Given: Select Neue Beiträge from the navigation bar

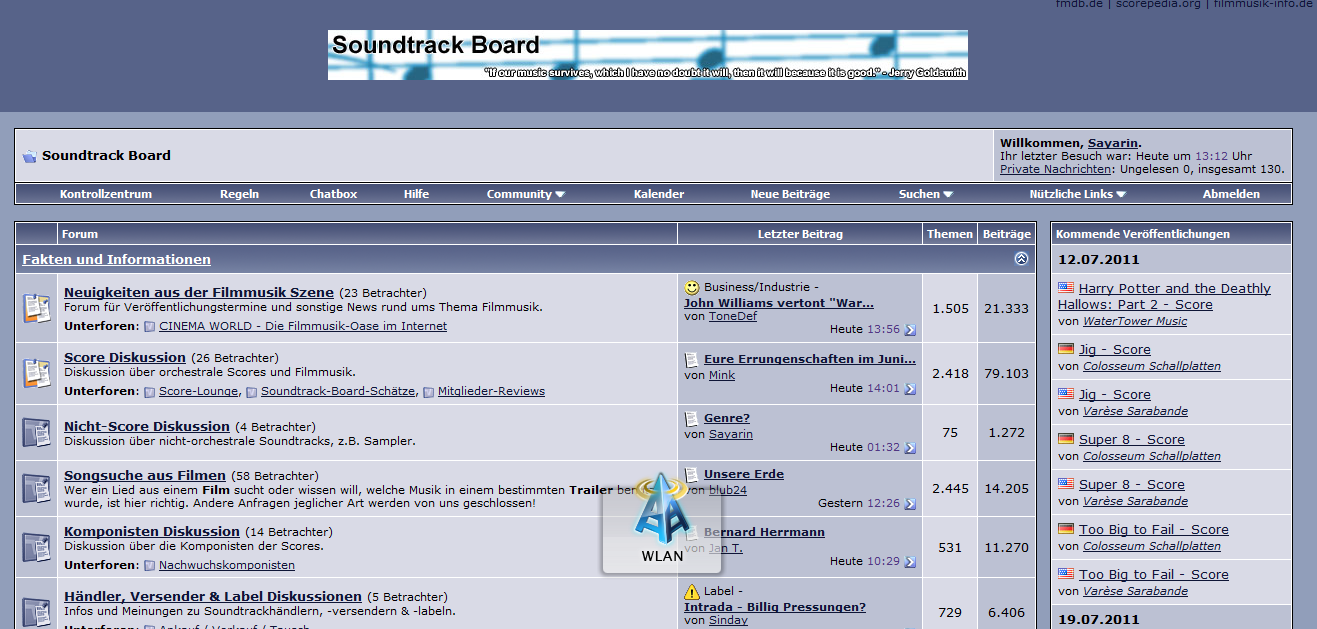Looking at the screenshot, I should pyautogui.click(x=790, y=194).
